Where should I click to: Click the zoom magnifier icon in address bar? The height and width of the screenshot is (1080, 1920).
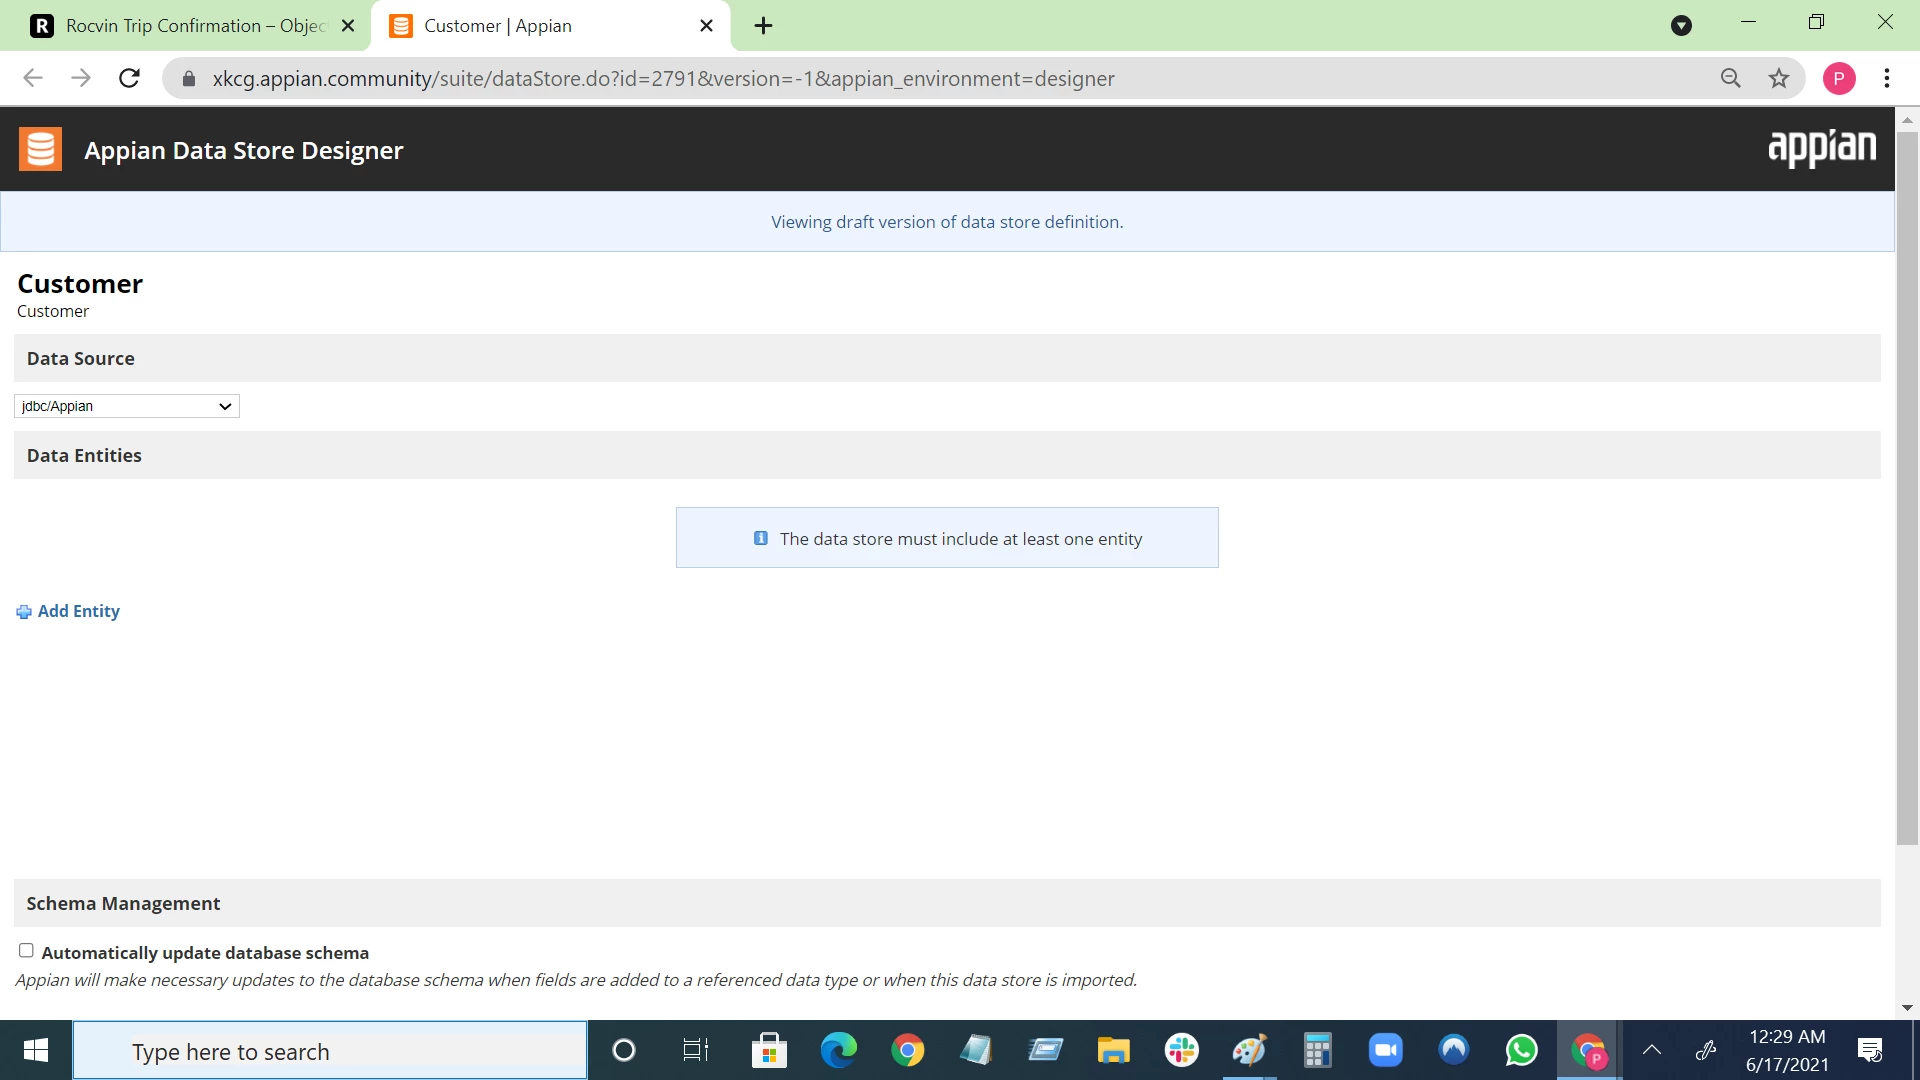1731,78
